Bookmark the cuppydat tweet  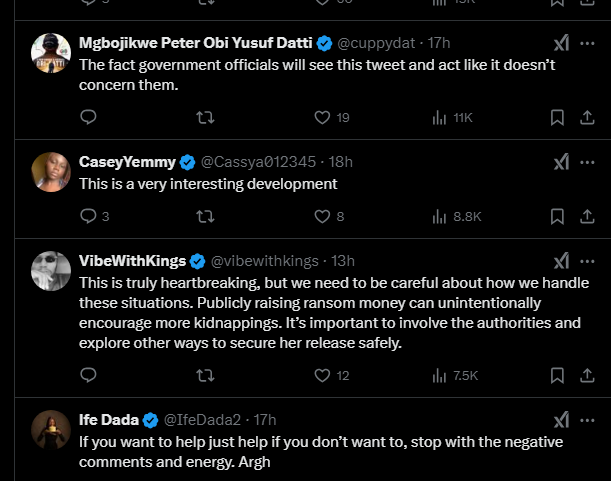[558, 117]
